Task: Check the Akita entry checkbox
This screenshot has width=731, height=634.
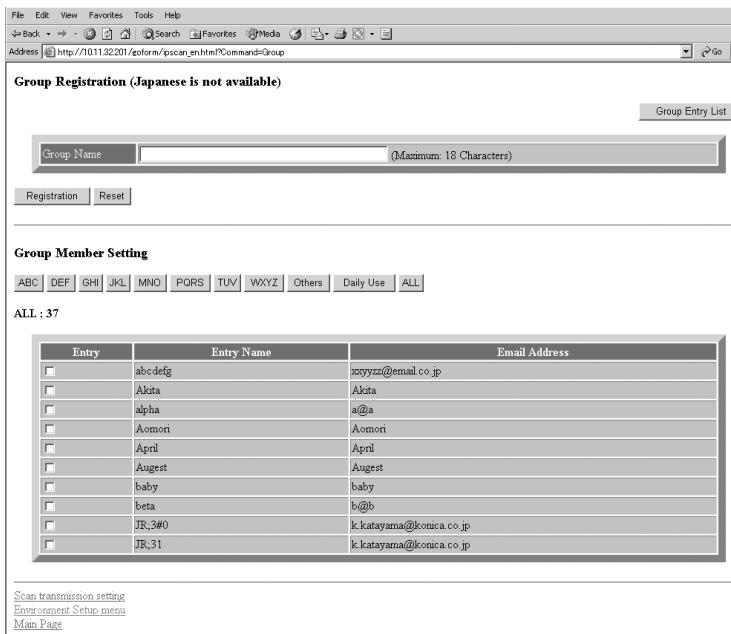Action: [49, 390]
